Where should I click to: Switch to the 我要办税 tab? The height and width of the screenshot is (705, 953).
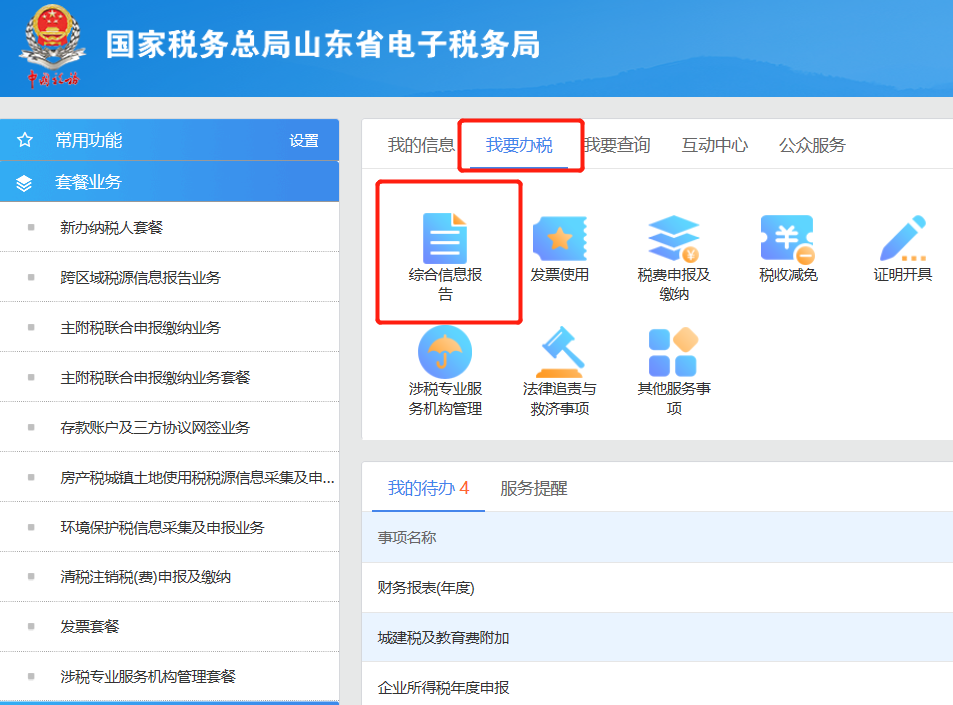519,145
